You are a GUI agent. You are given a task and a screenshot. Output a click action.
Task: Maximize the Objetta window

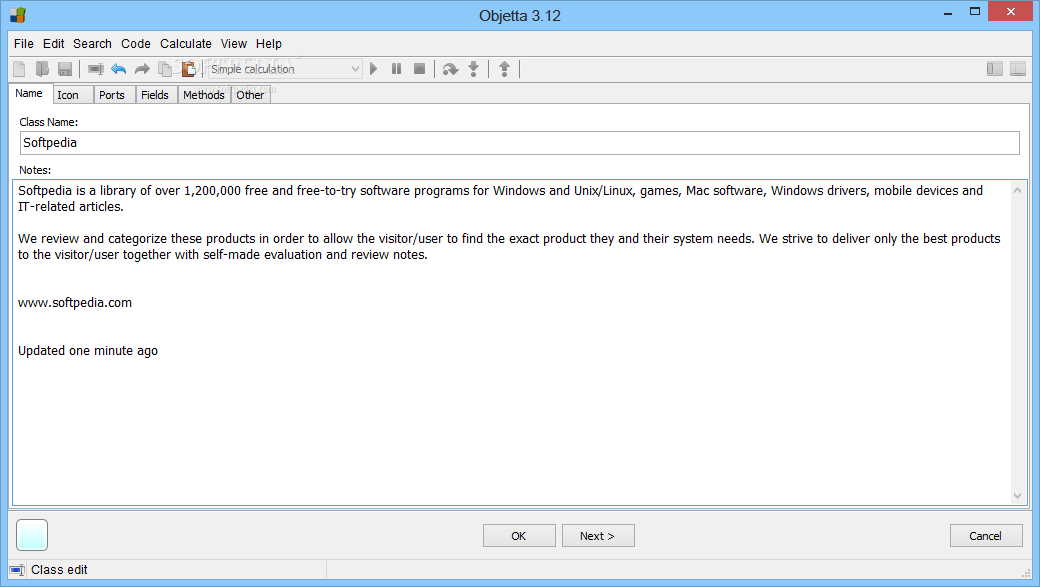click(975, 11)
